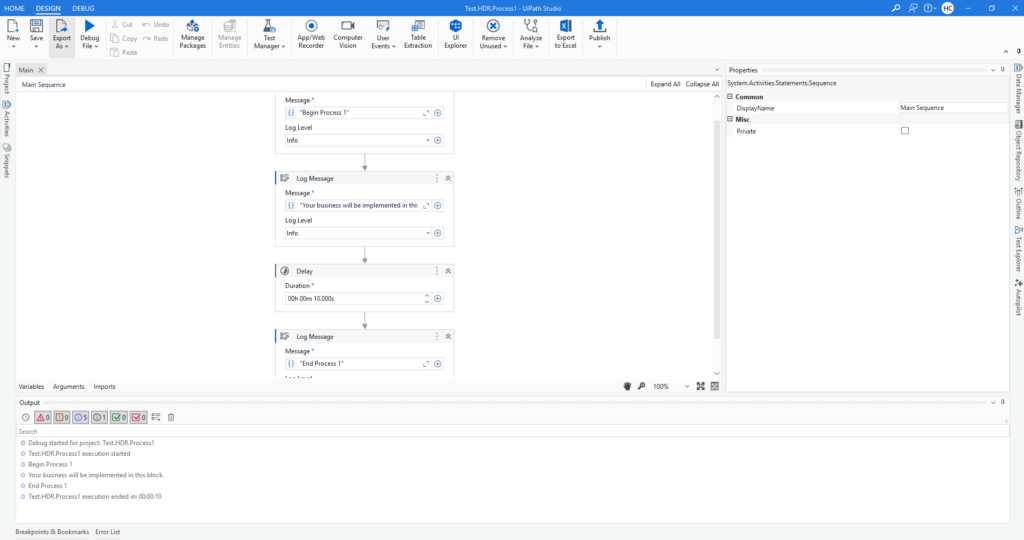Click the Table Extraction icon
Viewport: 1024px width, 540px height.
(x=418, y=33)
